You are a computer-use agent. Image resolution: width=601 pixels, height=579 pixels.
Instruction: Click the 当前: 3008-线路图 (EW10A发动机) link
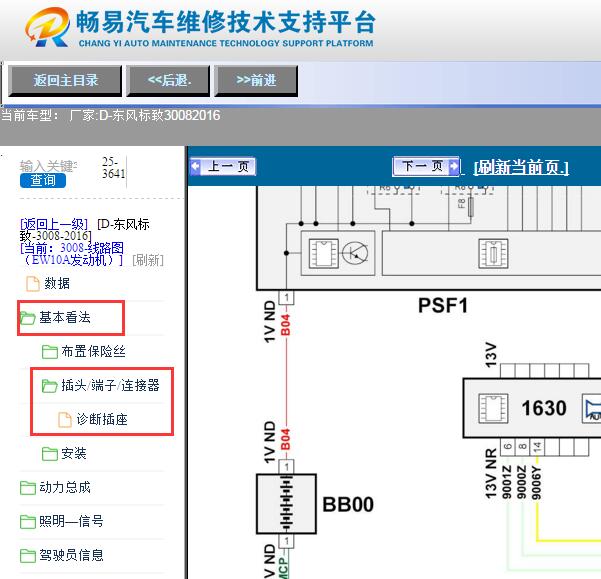point(72,254)
